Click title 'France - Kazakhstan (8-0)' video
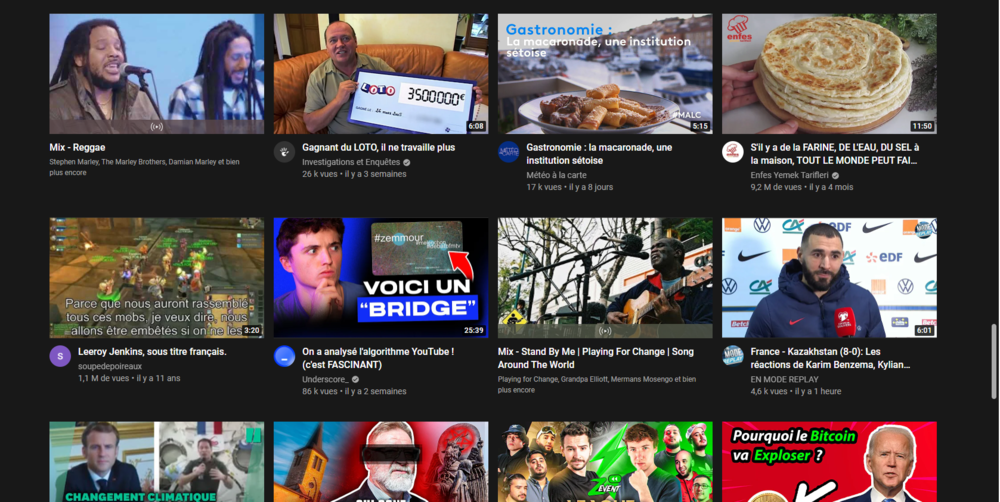1000x502 pixels. click(830, 358)
